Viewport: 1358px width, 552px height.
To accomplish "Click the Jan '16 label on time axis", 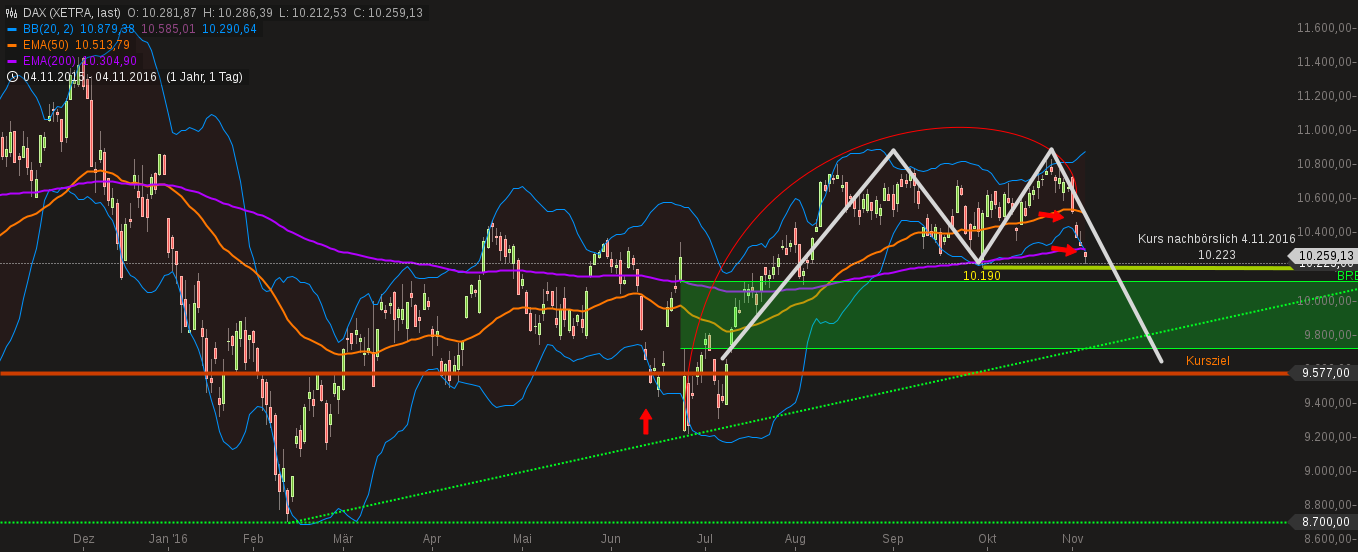I will point(168,539).
